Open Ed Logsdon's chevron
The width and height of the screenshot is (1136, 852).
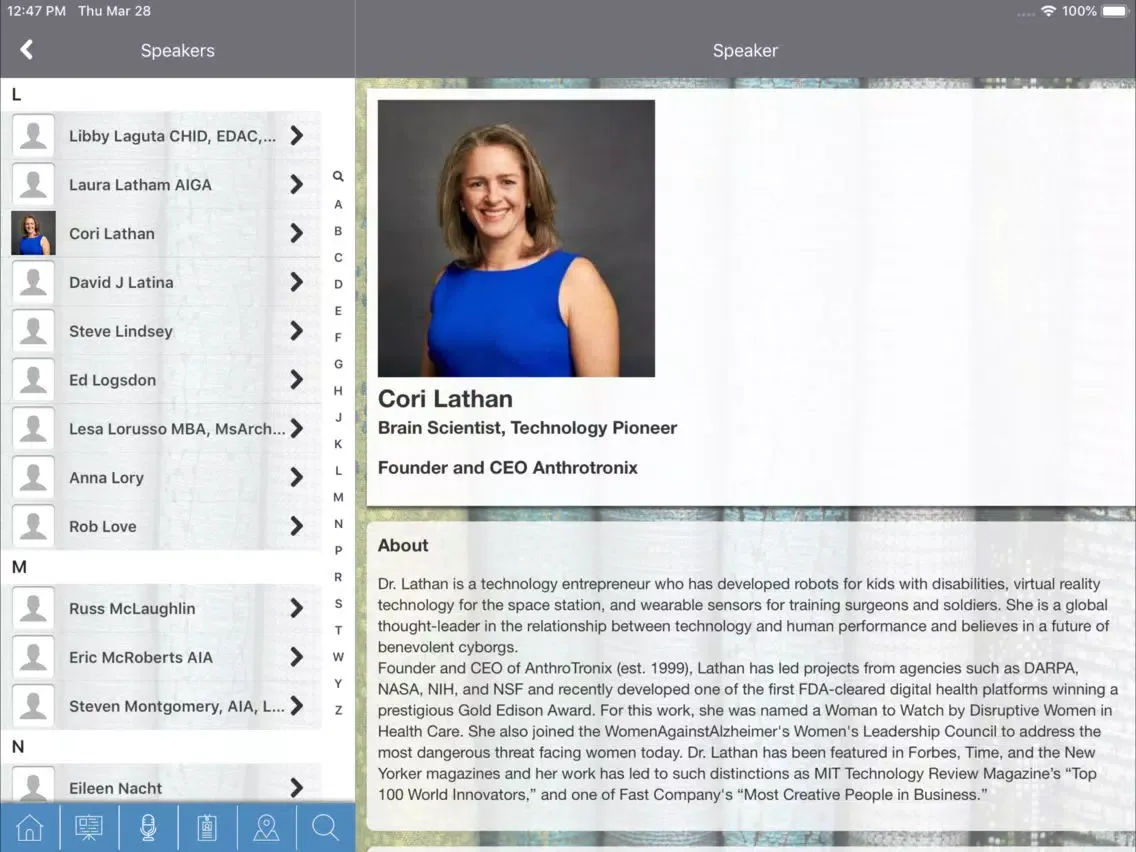[296, 380]
